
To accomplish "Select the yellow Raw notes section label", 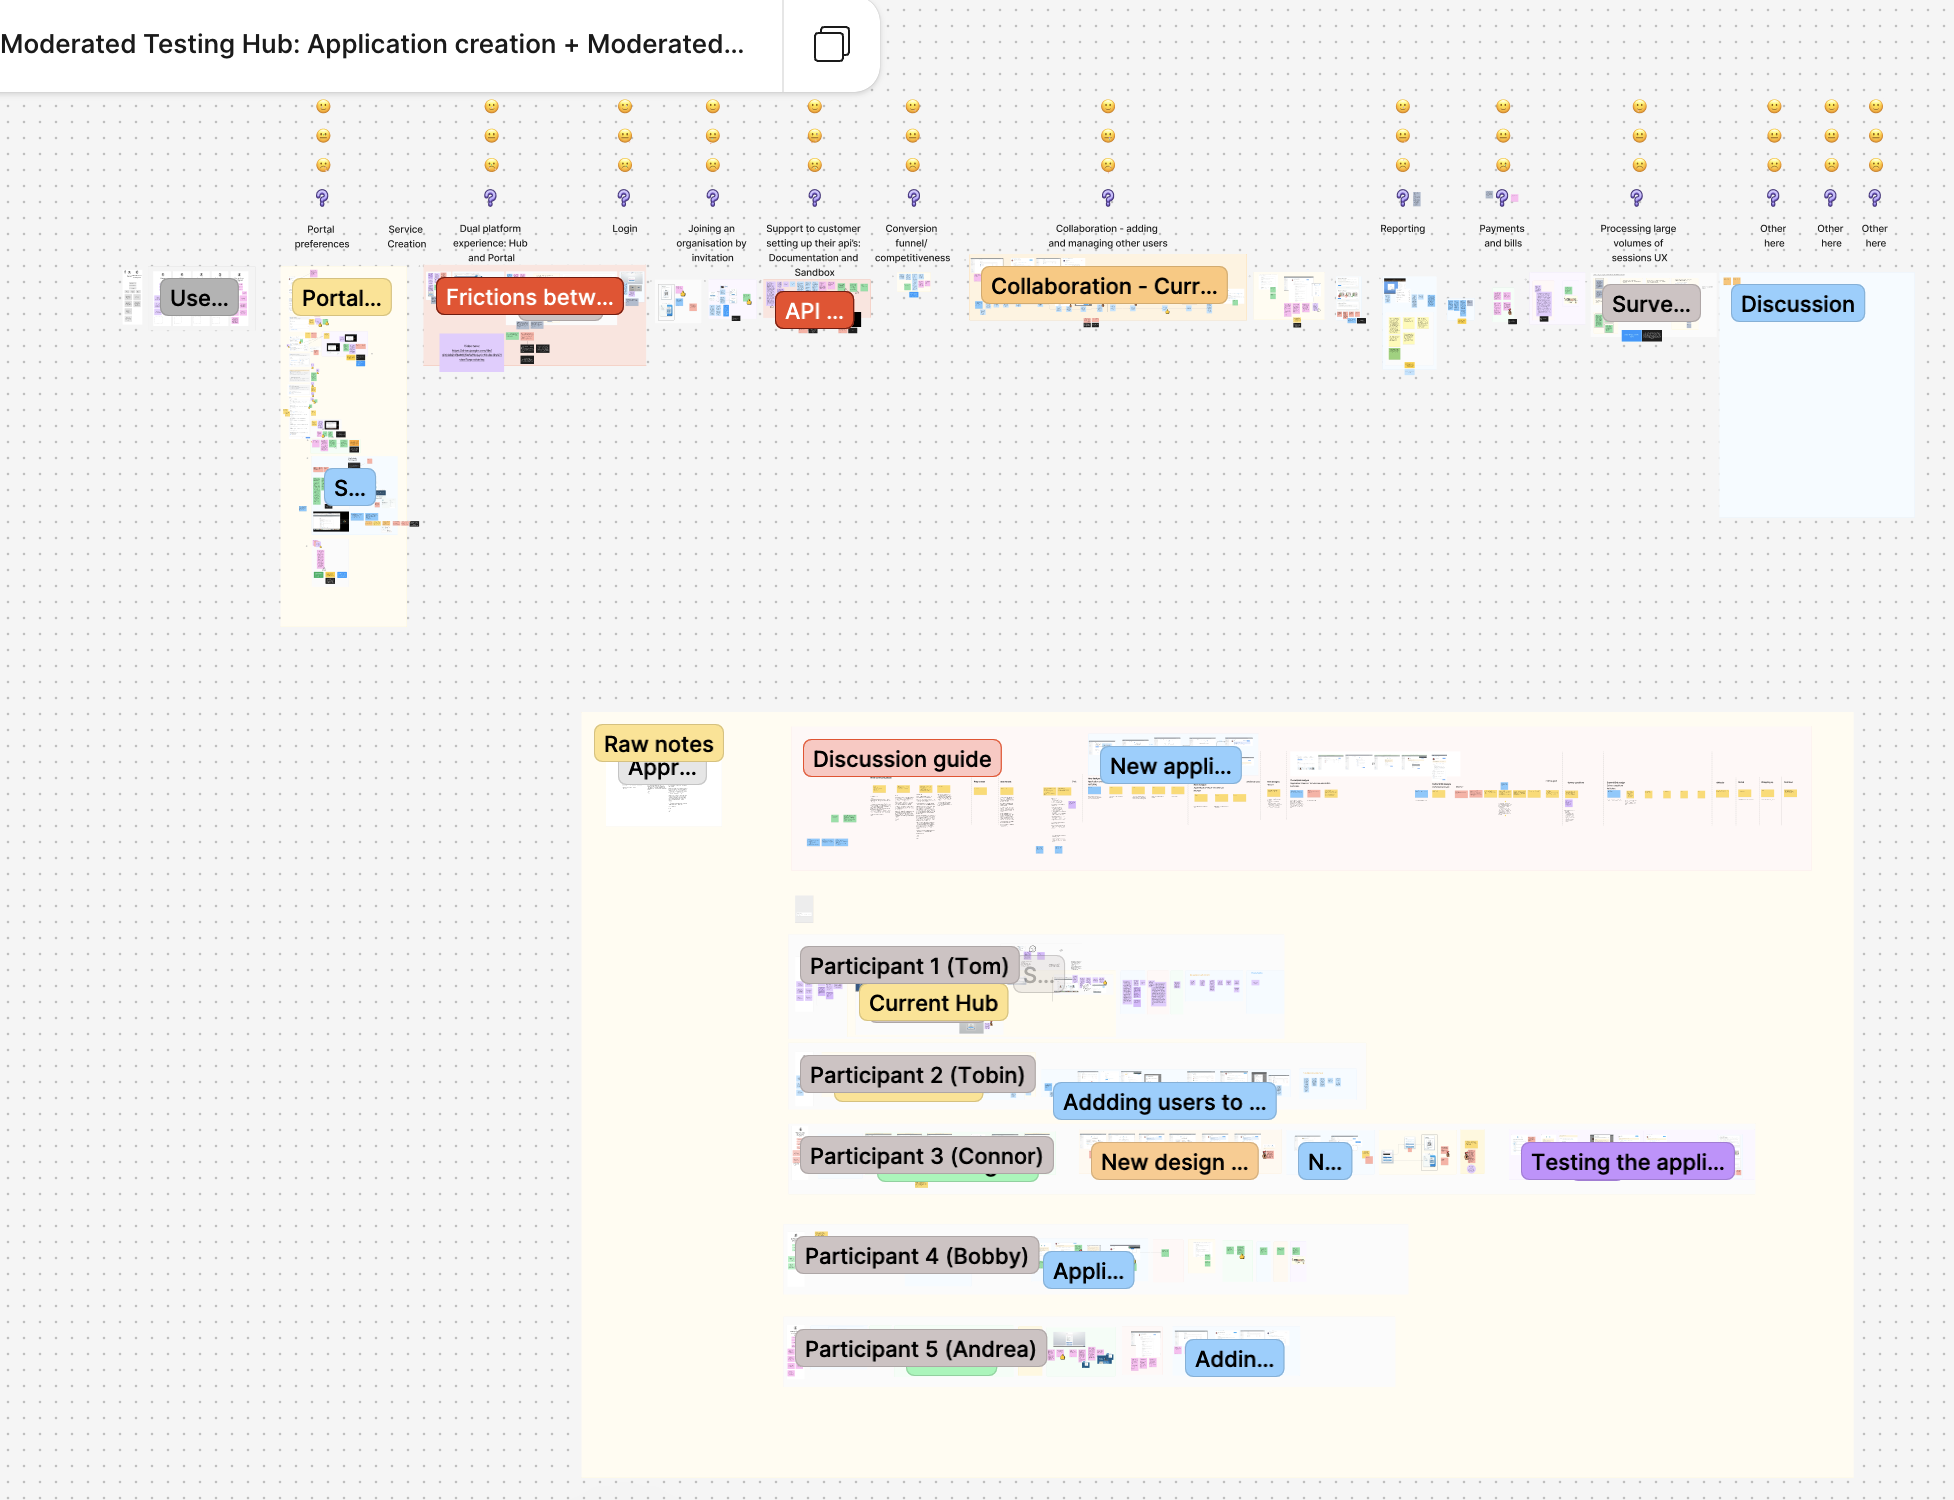I will (x=658, y=744).
